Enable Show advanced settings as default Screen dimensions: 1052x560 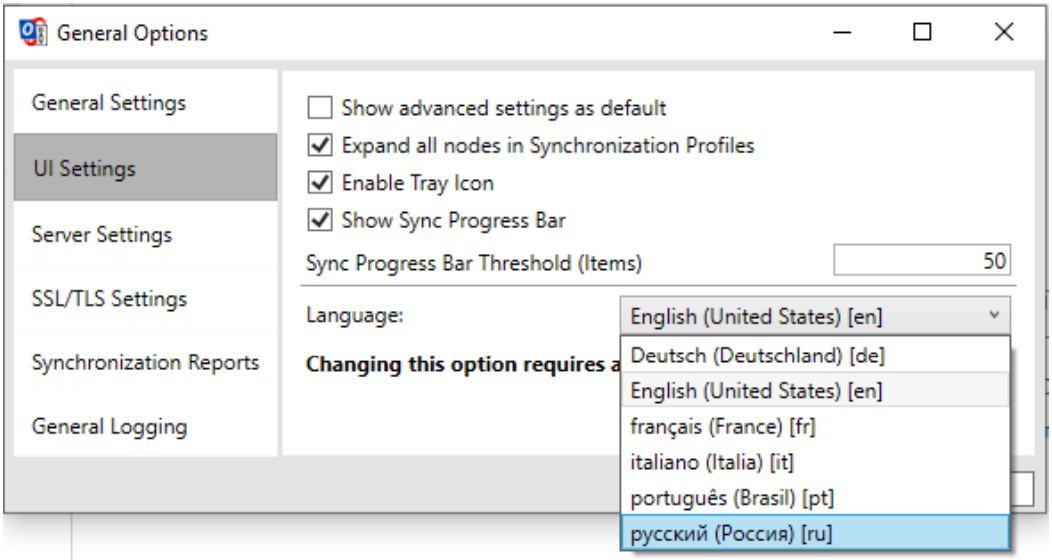[320, 108]
